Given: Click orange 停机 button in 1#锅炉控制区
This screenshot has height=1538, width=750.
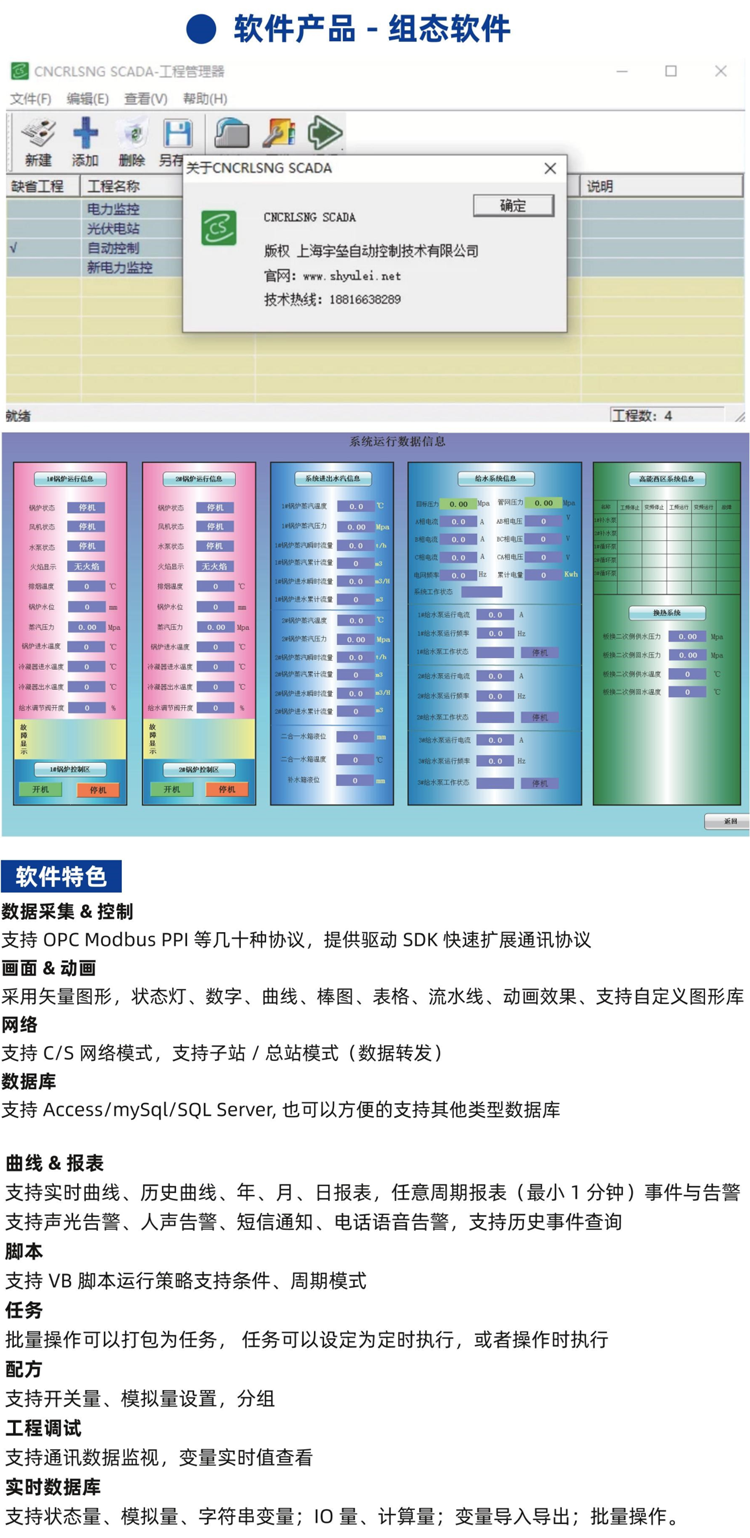Looking at the screenshot, I should pos(97,789).
